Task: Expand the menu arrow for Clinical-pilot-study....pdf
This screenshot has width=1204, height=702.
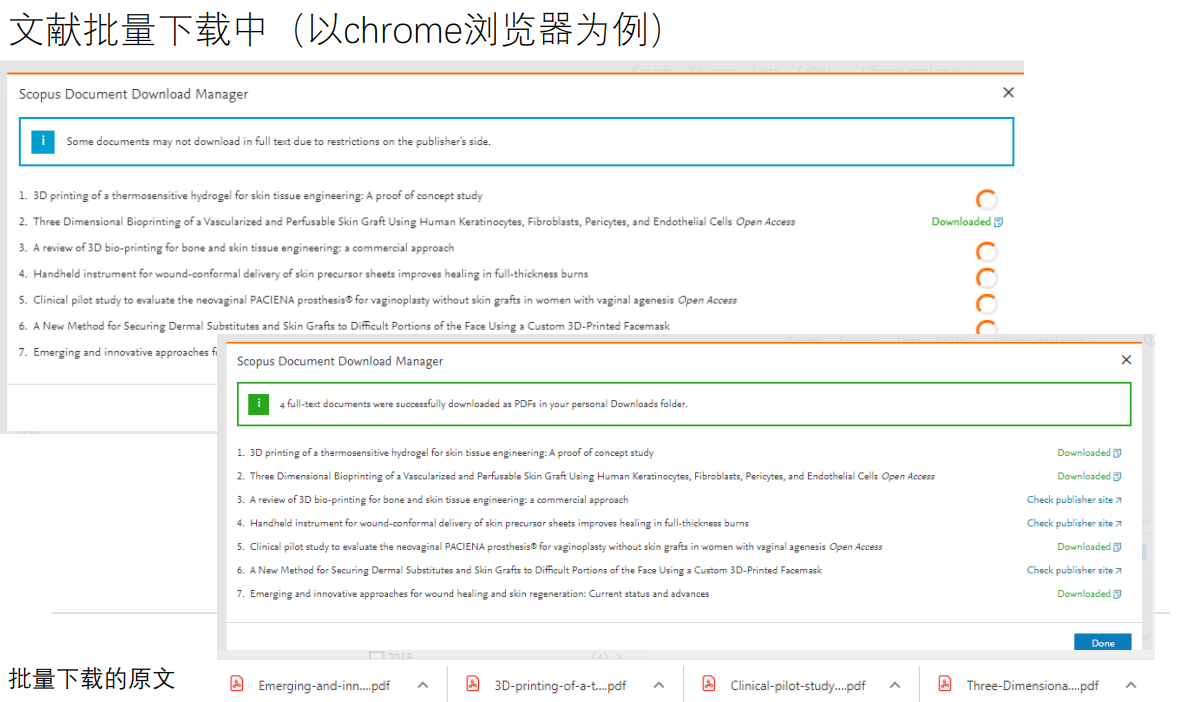Action: [895, 685]
